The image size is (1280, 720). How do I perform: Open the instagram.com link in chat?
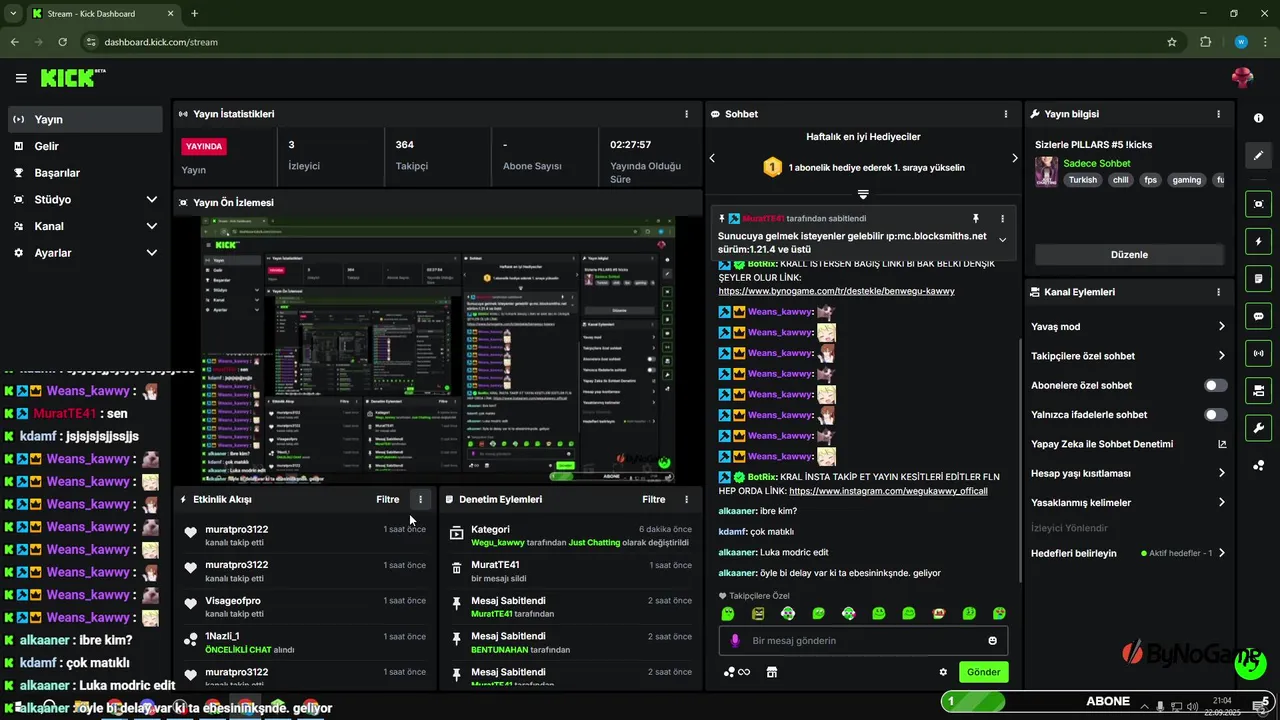point(888,491)
